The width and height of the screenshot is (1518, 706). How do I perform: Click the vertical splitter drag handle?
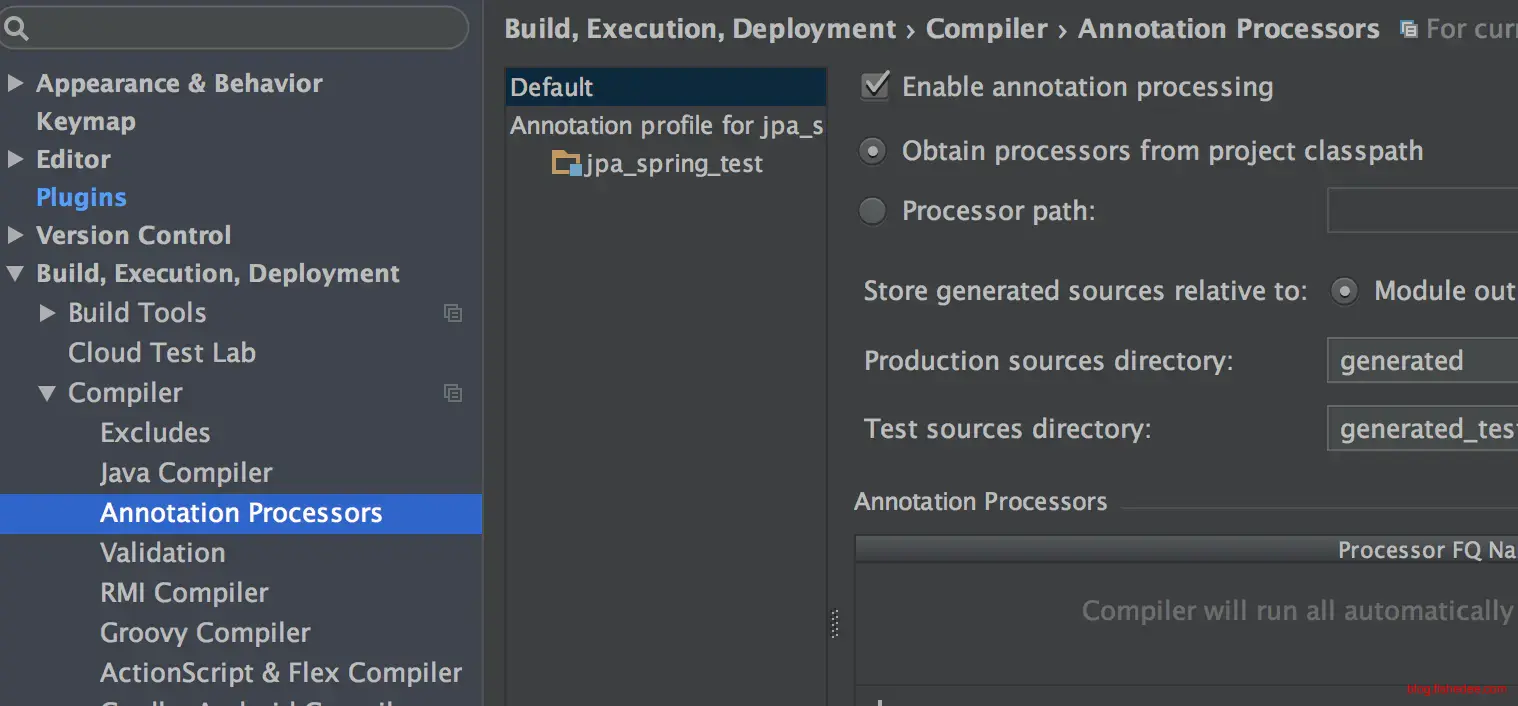pyautogui.click(x=835, y=624)
